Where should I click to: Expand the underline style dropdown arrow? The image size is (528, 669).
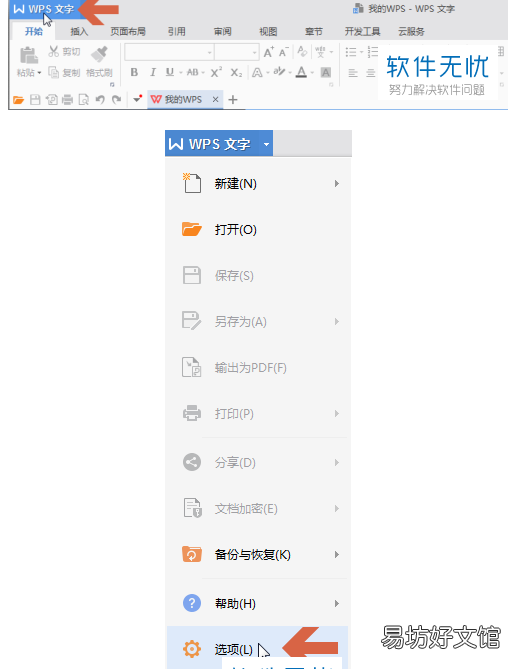point(181,73)
